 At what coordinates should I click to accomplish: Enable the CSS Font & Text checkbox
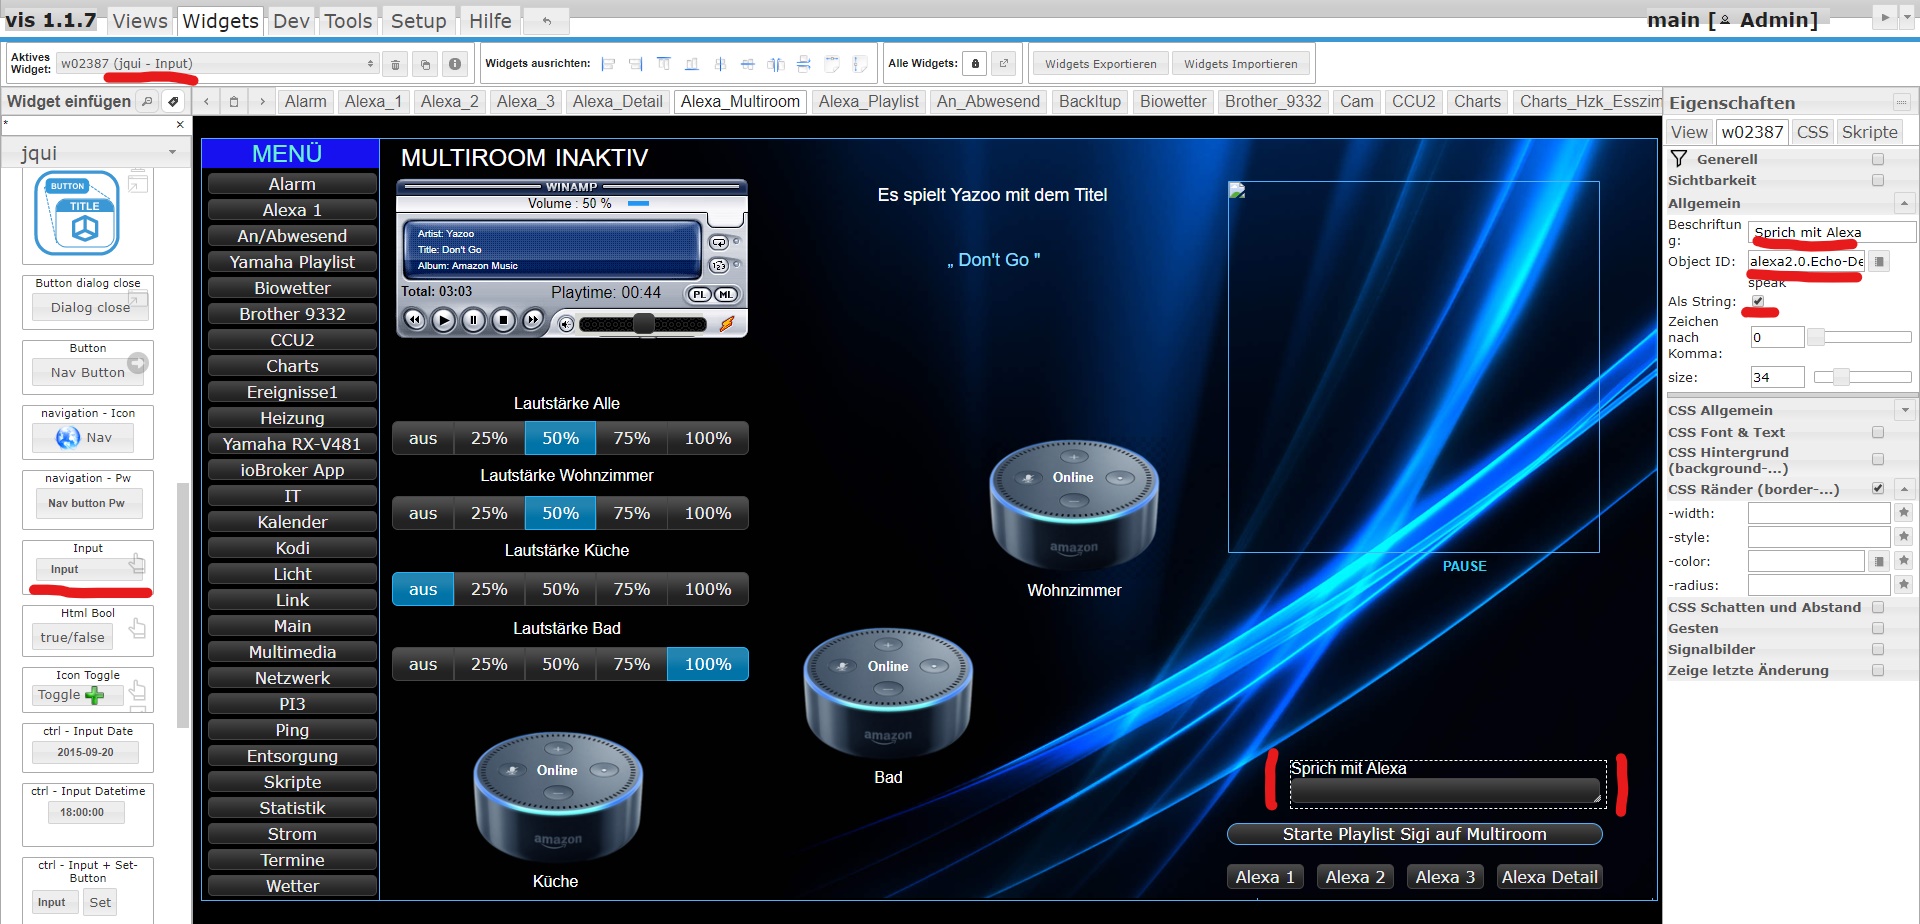pos(1878,432)
